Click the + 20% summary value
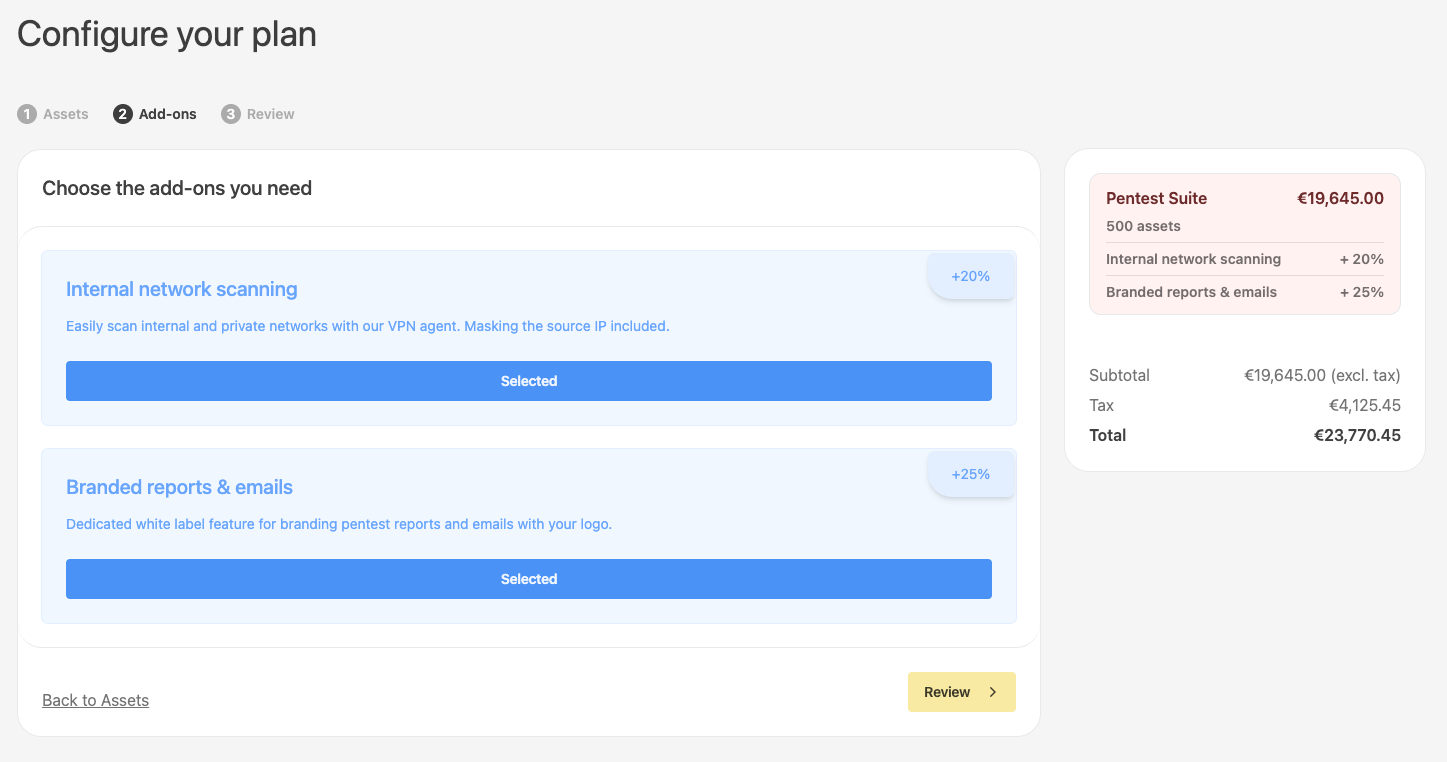Screen dimensions: 1447x762 pyautogui.click(x=1362, y=259)
